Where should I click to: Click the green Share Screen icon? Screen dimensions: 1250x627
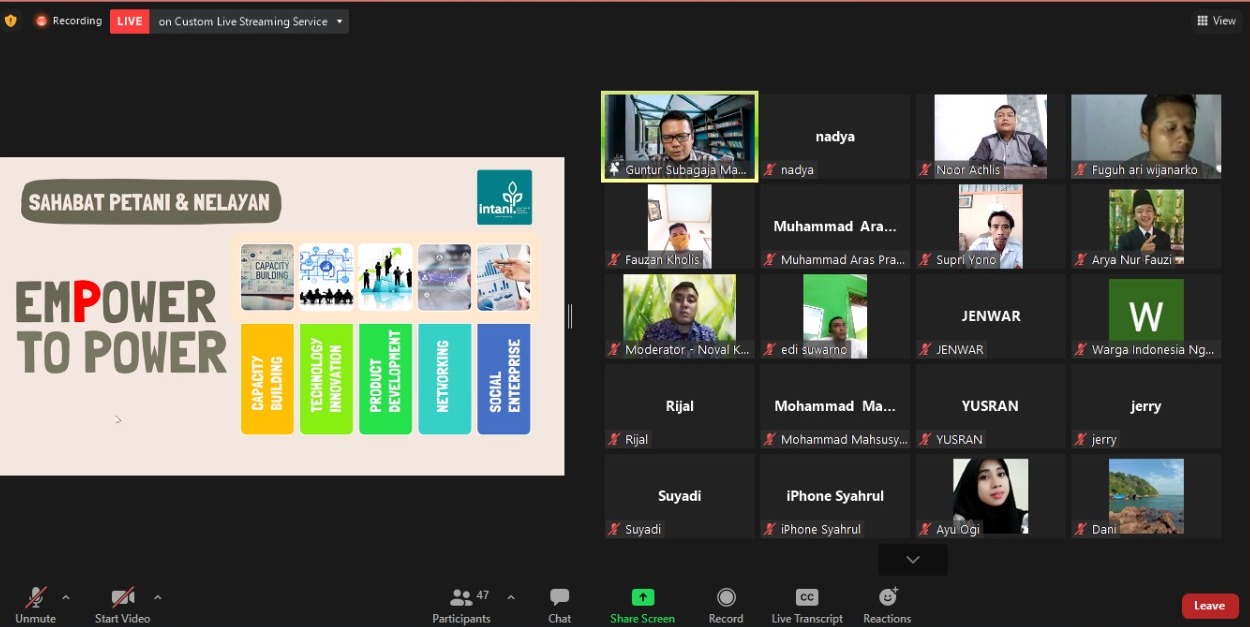(x=643, y=598)
